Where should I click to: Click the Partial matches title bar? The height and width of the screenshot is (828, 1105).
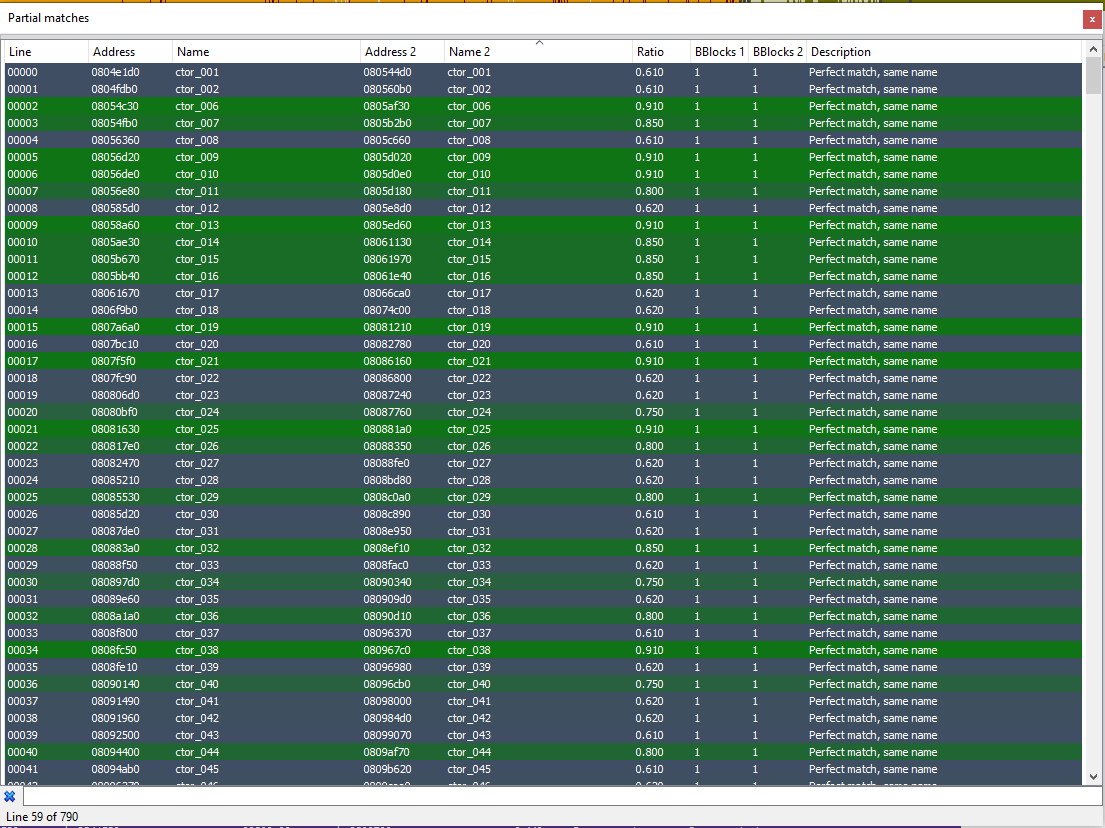pyautogui.click(x=400, y=18)
